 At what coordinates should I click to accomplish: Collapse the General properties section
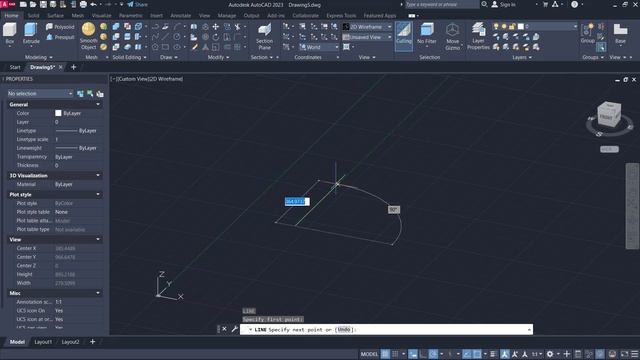pos(98,104)
